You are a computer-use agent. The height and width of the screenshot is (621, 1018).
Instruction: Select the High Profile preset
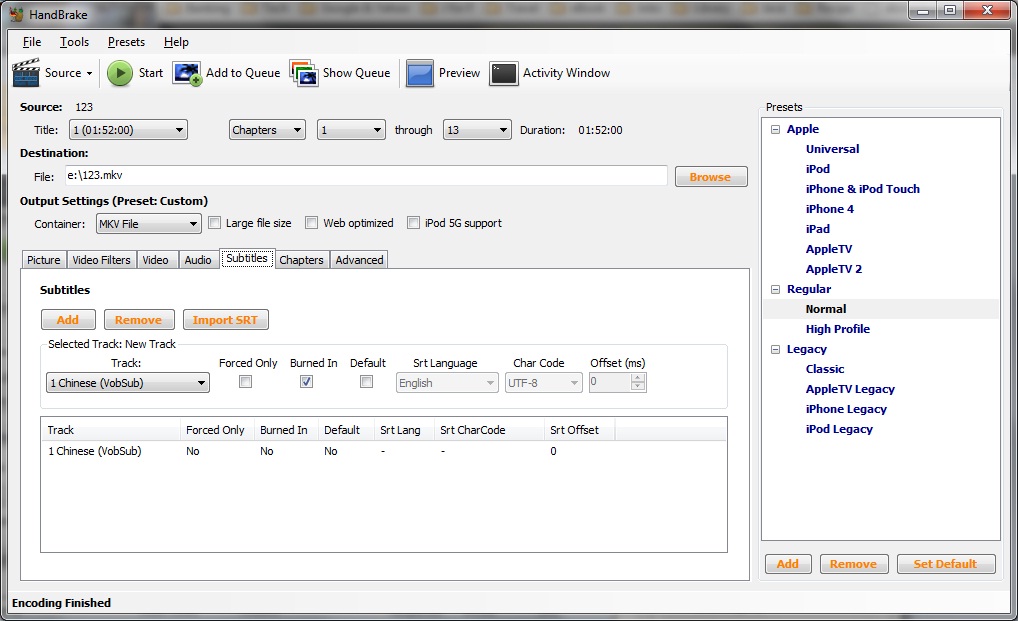point(837,329)
